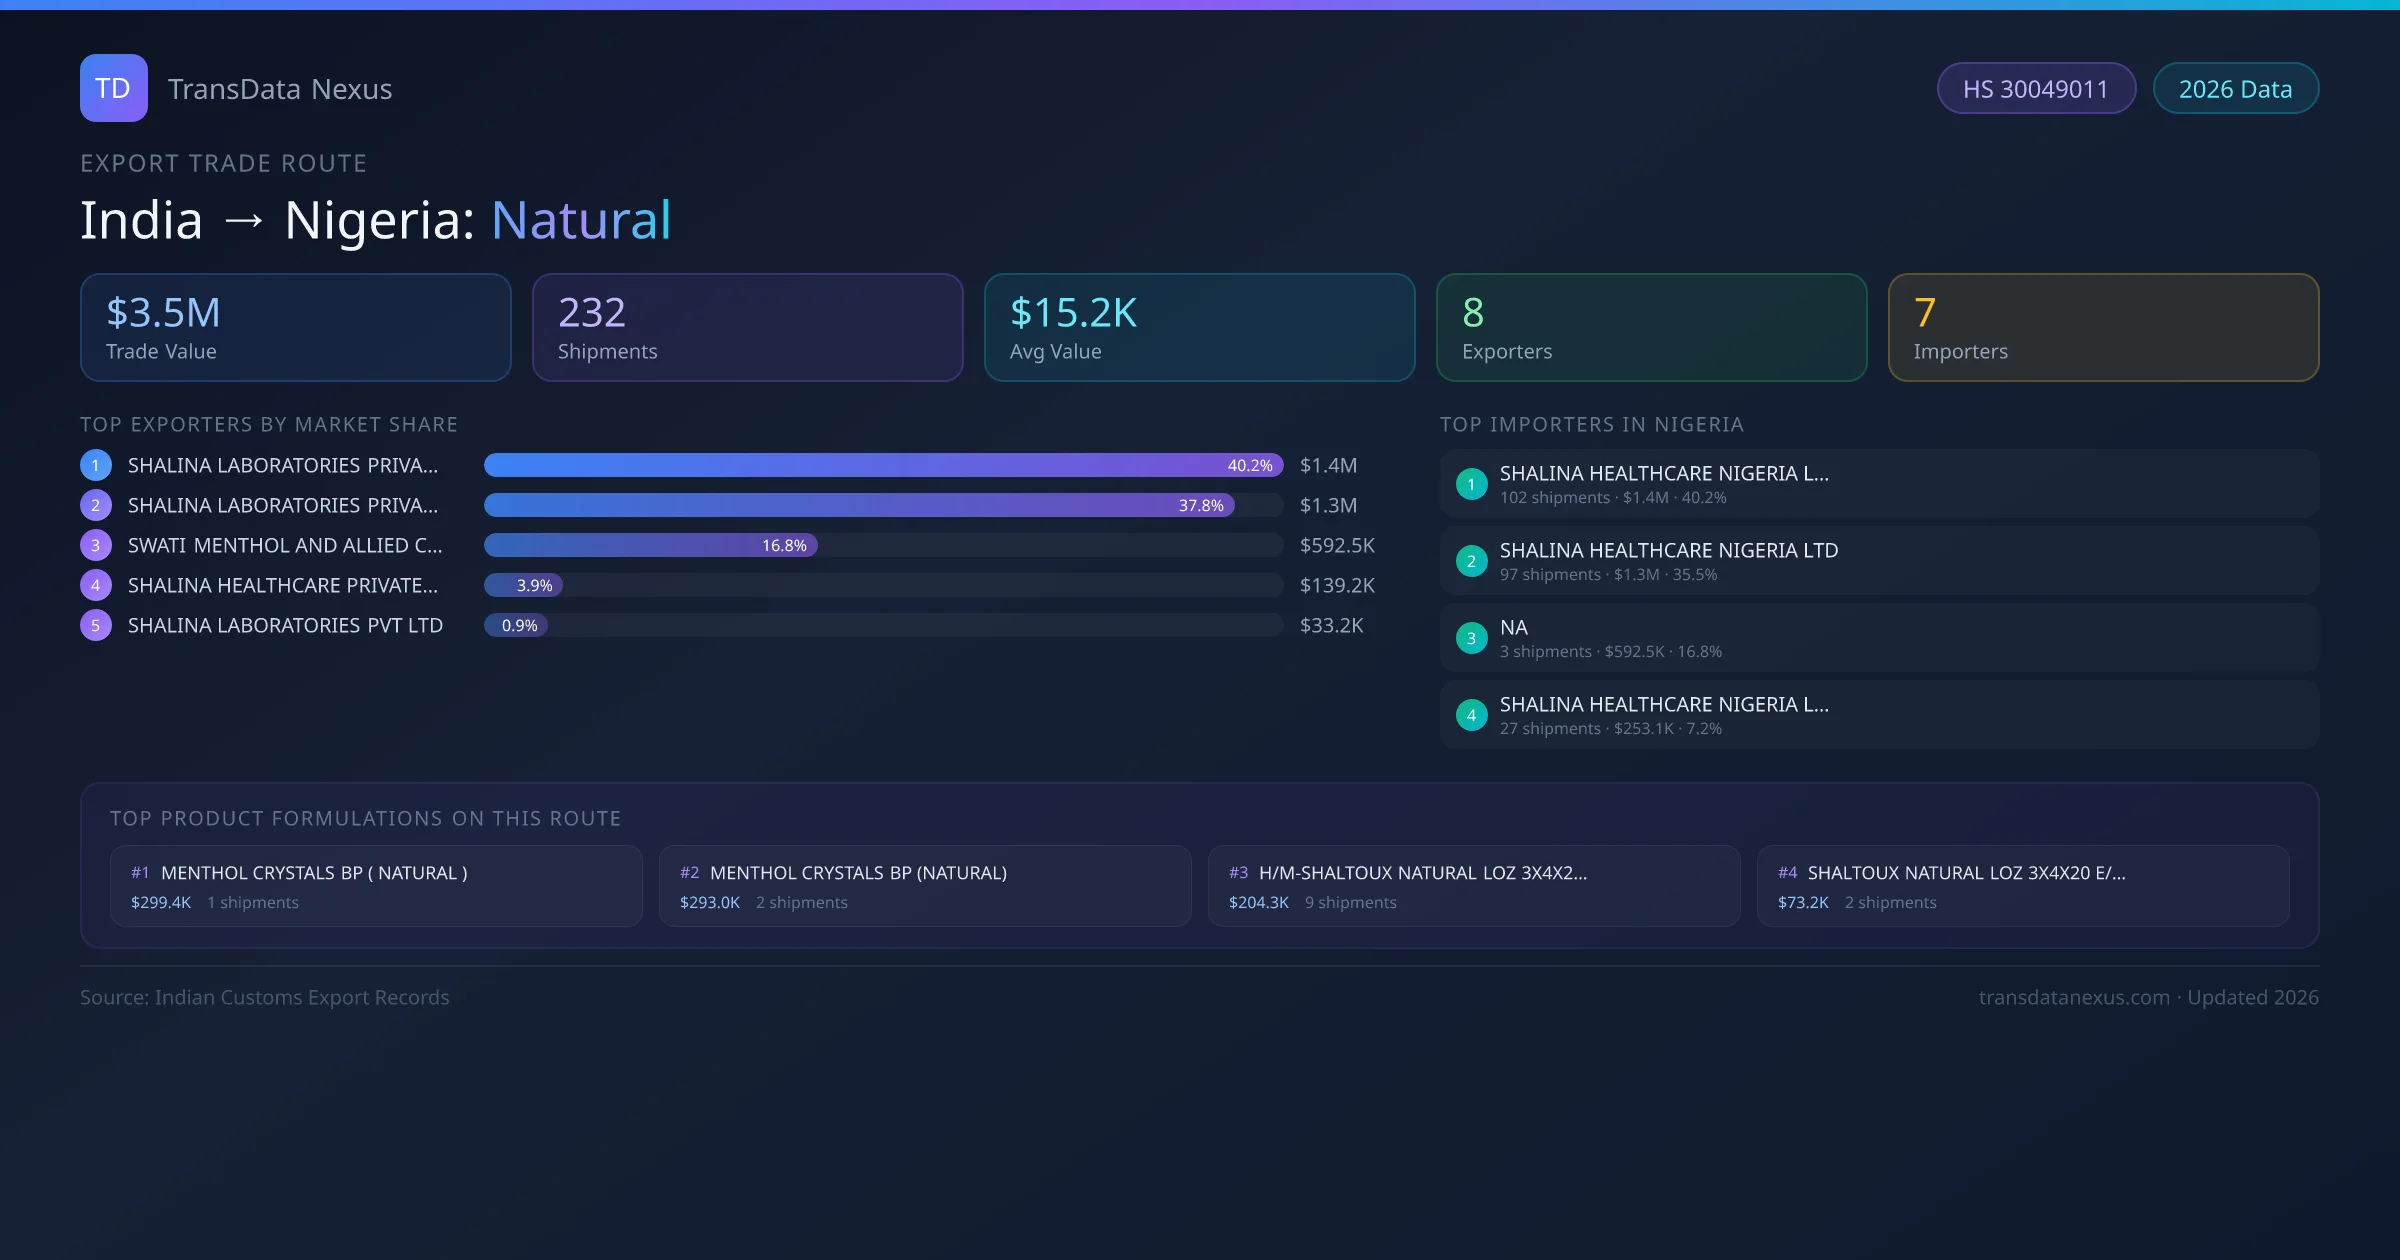Click the 40.2% market share bar
Image resolution: width=2400 pixels, height=1260 pixels.
pos(883,465)
